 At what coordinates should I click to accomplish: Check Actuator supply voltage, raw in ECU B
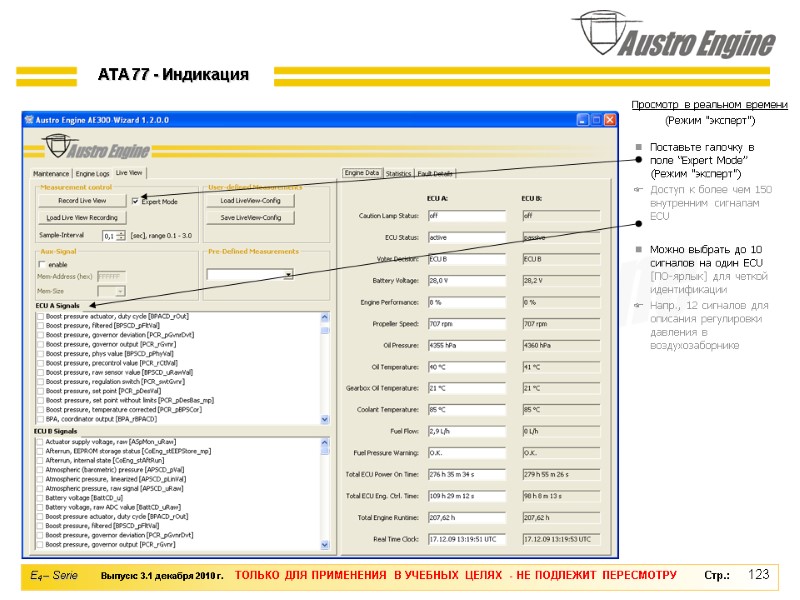tap(40, 442)
